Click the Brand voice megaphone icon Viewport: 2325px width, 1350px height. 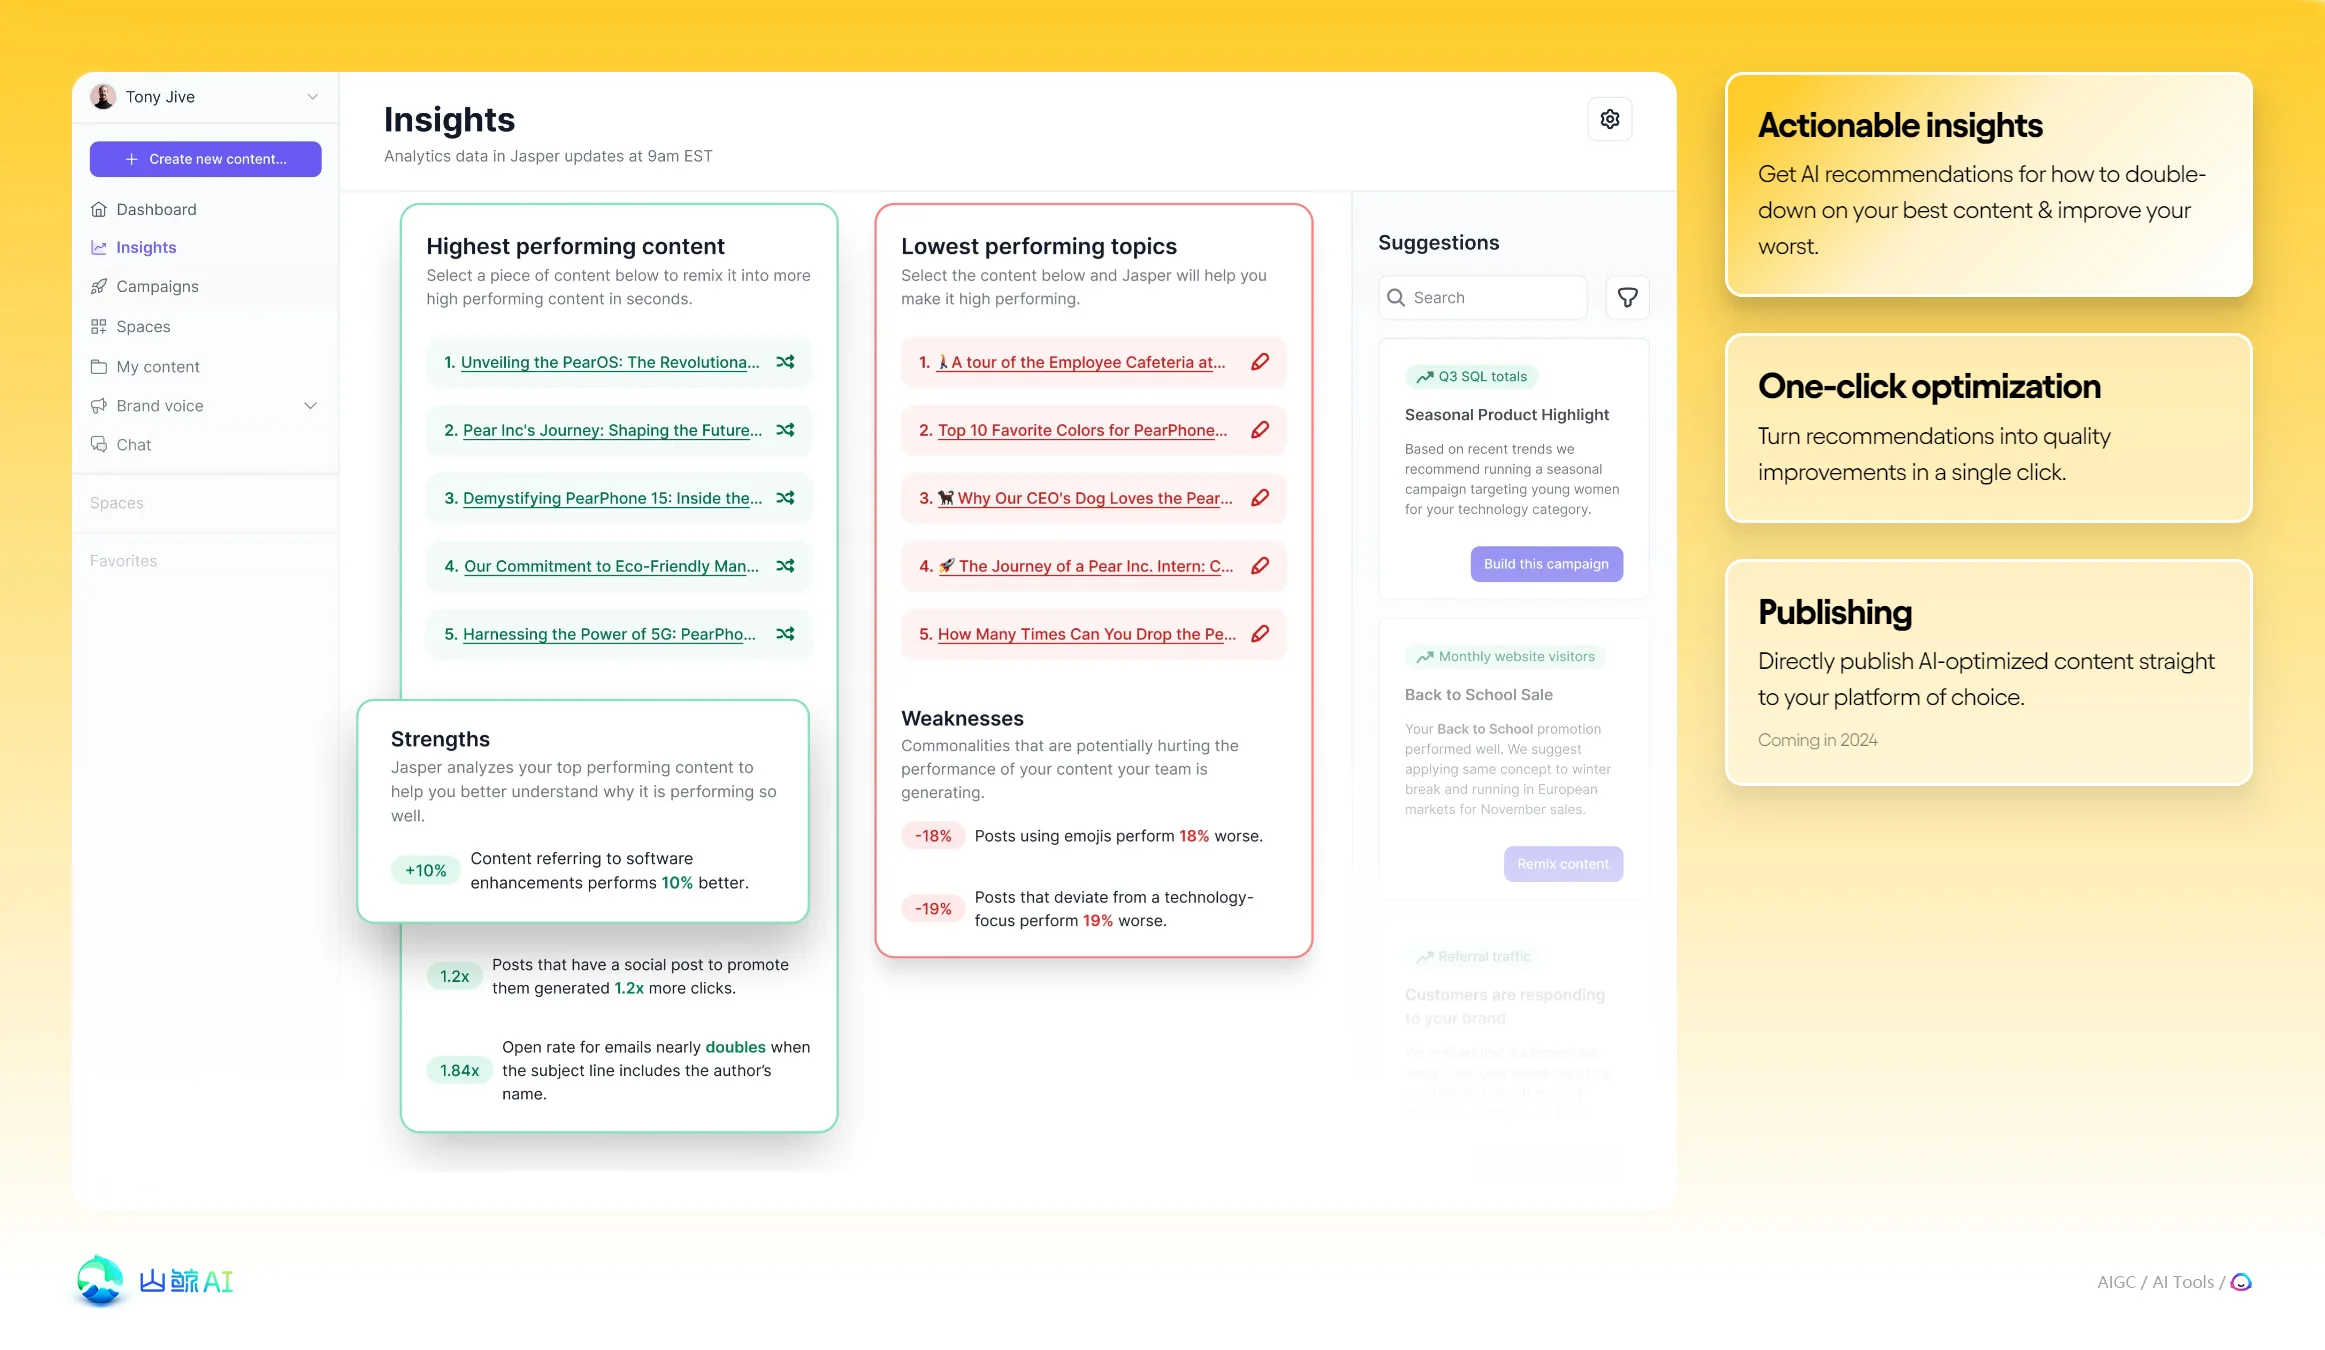click(98, 406)
